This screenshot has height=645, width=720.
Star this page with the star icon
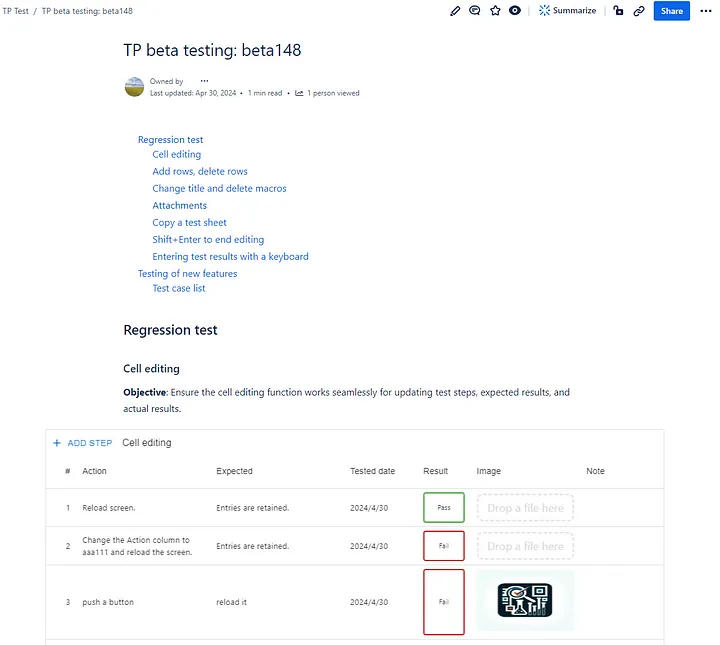[x=495, y=11]
